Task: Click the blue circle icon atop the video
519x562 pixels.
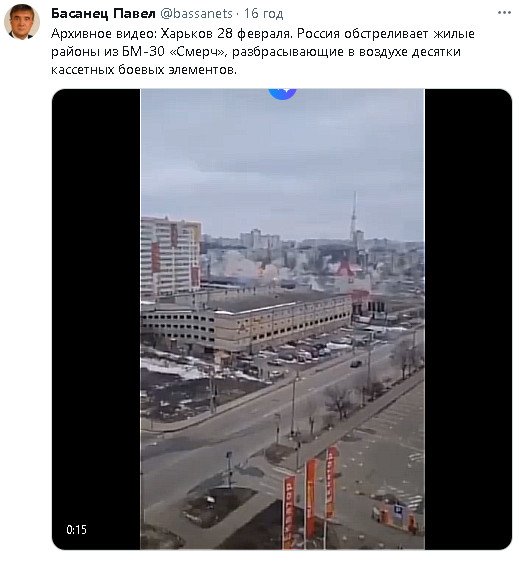Action: 282,93
